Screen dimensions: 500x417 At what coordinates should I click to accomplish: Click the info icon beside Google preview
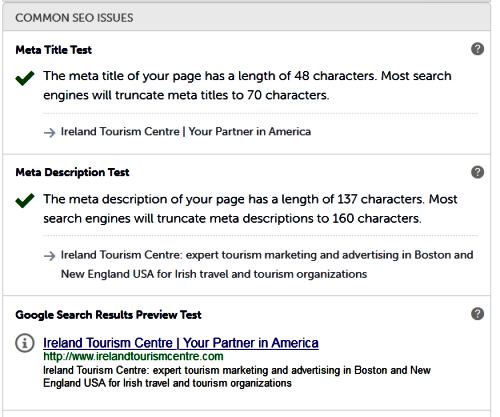(x=25, y=343)
